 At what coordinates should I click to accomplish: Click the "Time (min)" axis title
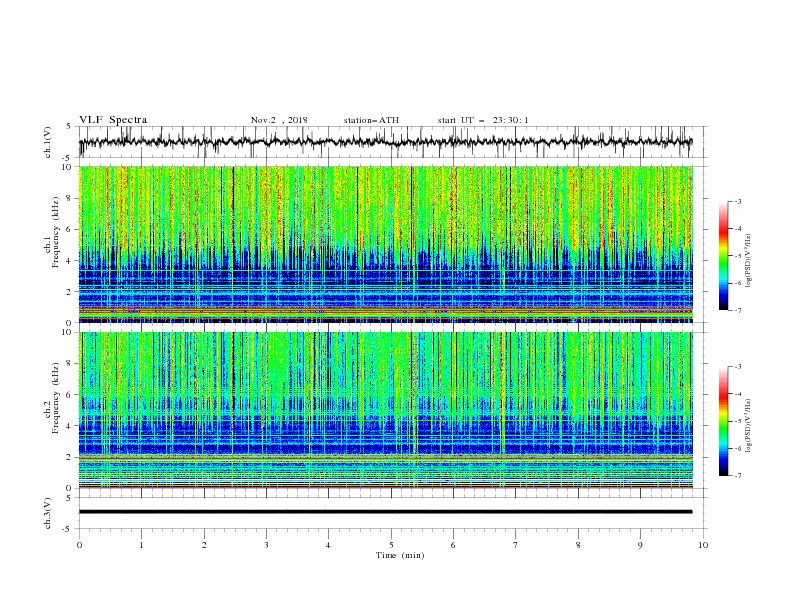[400, 555]
